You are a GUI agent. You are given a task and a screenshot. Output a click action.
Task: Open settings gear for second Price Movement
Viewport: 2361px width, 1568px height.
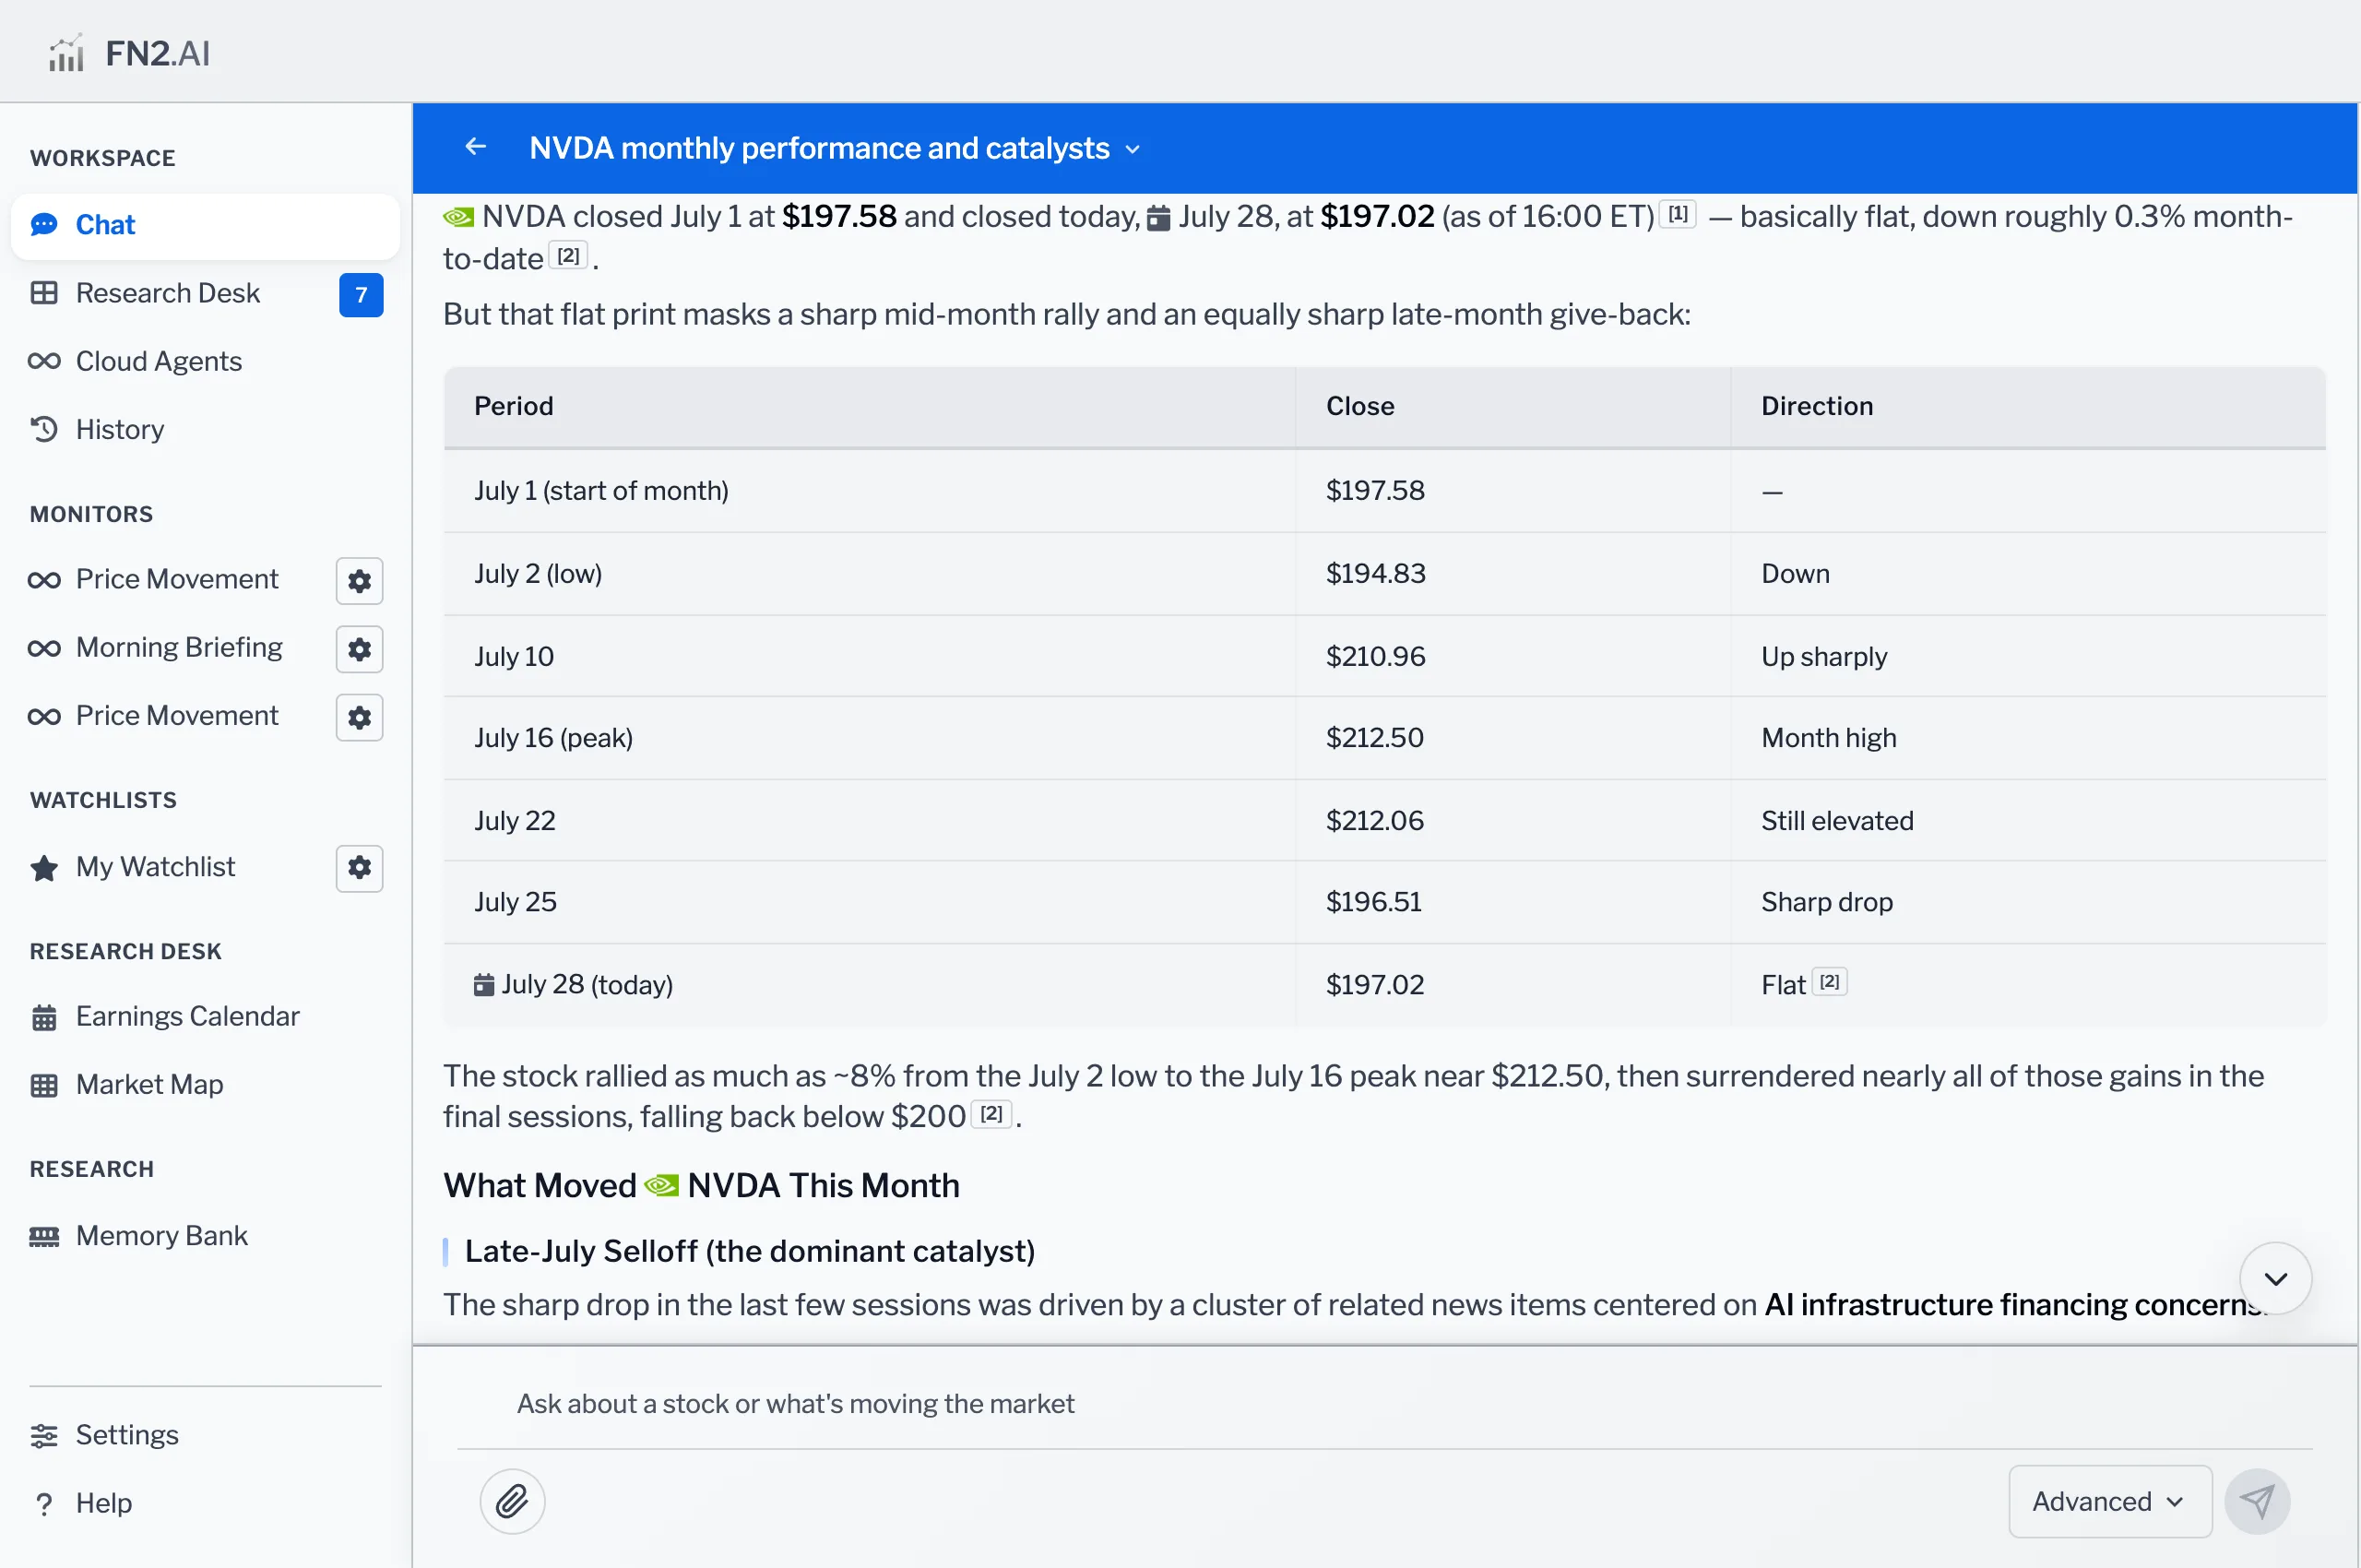[360, 717]
